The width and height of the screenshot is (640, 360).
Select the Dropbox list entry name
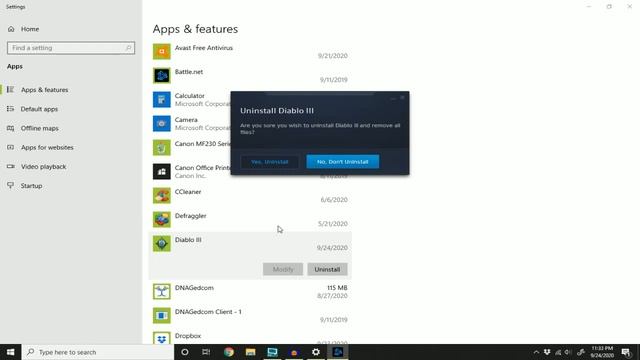point(188,336)
